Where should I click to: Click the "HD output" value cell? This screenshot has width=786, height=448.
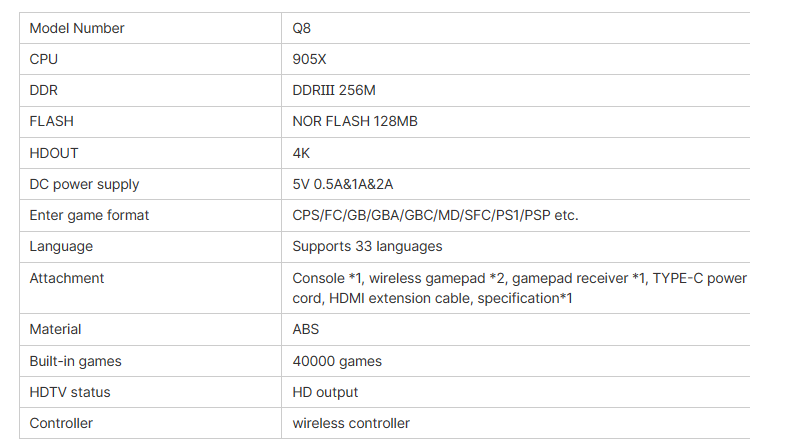pyautogui.click(x=325, y=392)
